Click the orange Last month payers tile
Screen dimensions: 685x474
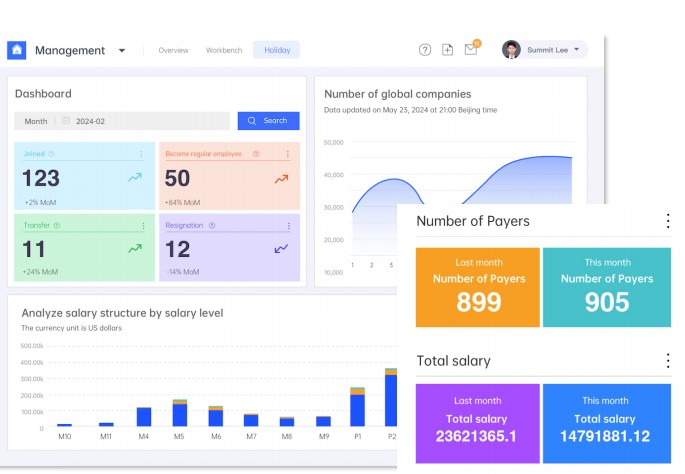(478, 287)
